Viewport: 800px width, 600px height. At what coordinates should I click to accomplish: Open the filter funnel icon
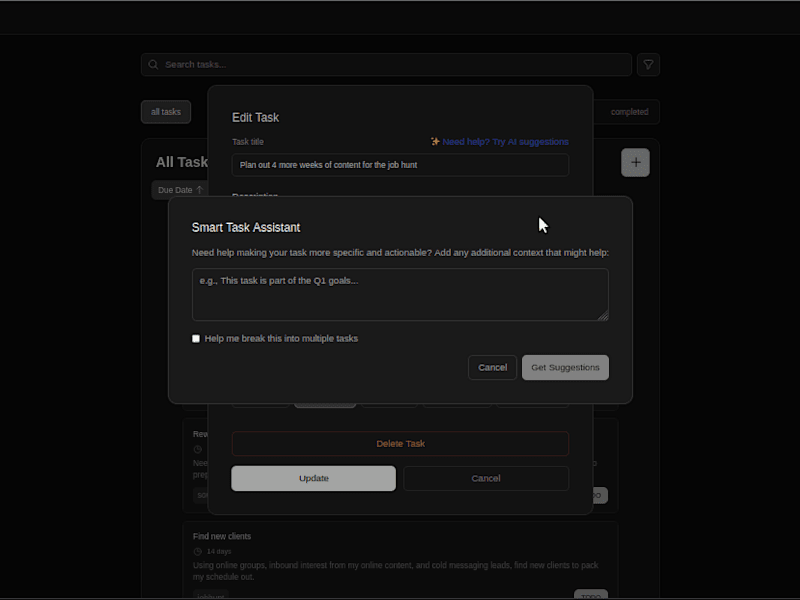(648, 64)
